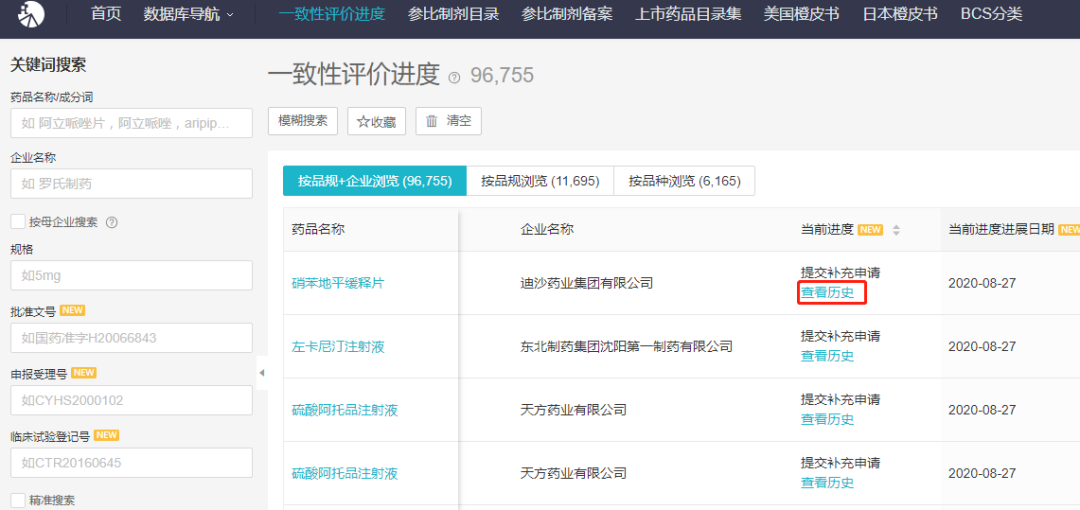Click the 清空 button

pos(448,121)
